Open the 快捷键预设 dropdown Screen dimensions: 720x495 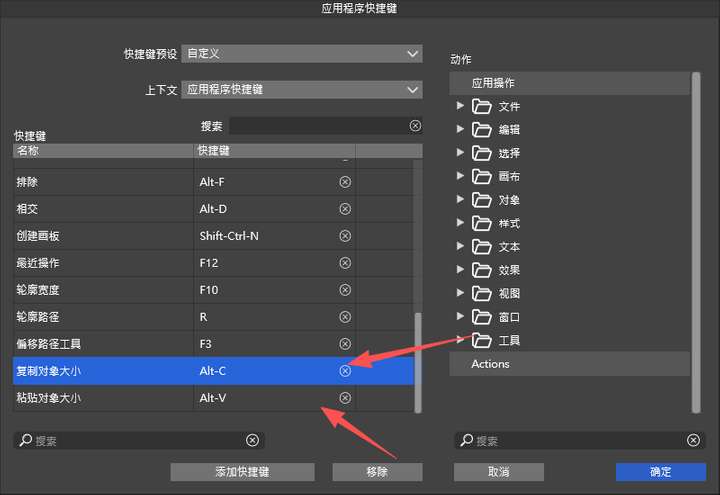pyautogui.click(x=302, y=54)
